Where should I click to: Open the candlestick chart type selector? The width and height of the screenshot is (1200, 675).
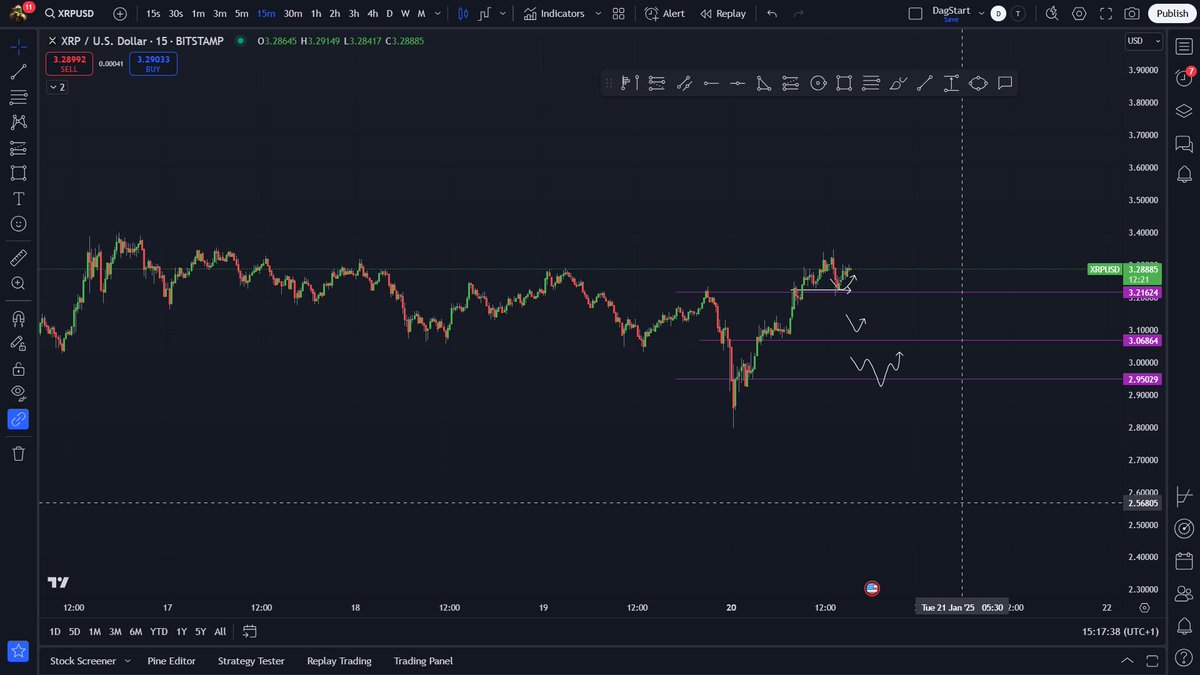click(462, 14)
